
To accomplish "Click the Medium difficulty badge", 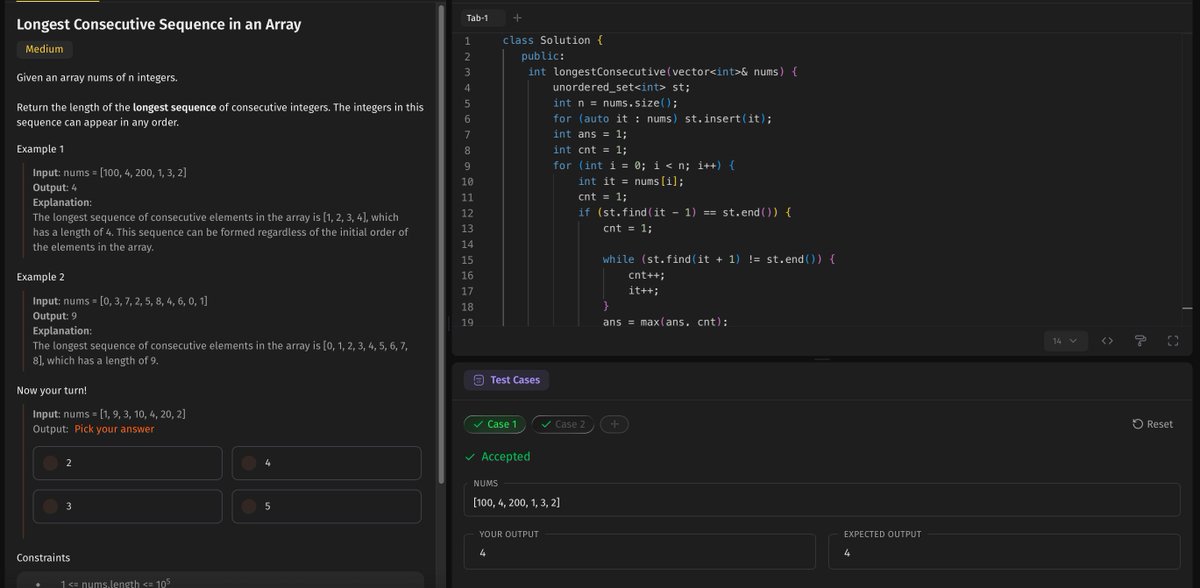I will click(x=44, y=49).
